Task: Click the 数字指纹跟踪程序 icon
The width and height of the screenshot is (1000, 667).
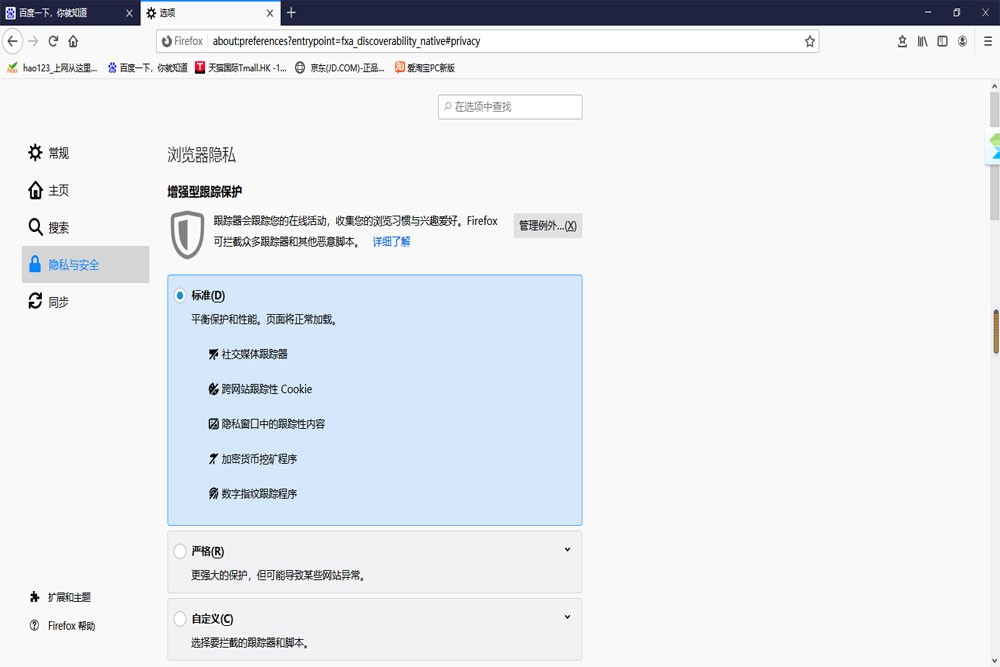Action: pyautogui.click(x=214, y=494)
